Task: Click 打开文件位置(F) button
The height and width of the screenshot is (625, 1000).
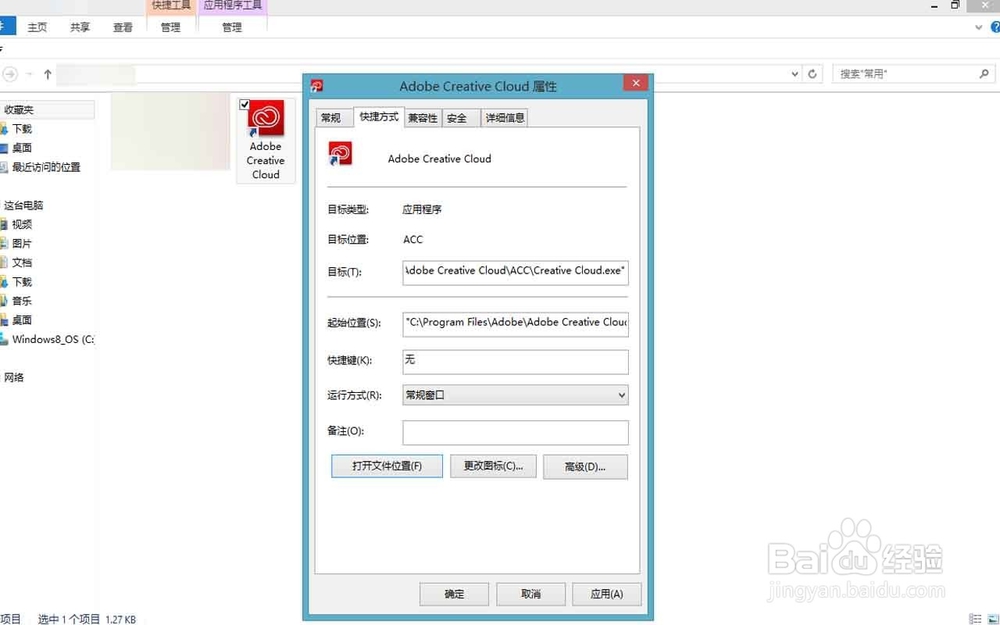Action: coord(387,466)
